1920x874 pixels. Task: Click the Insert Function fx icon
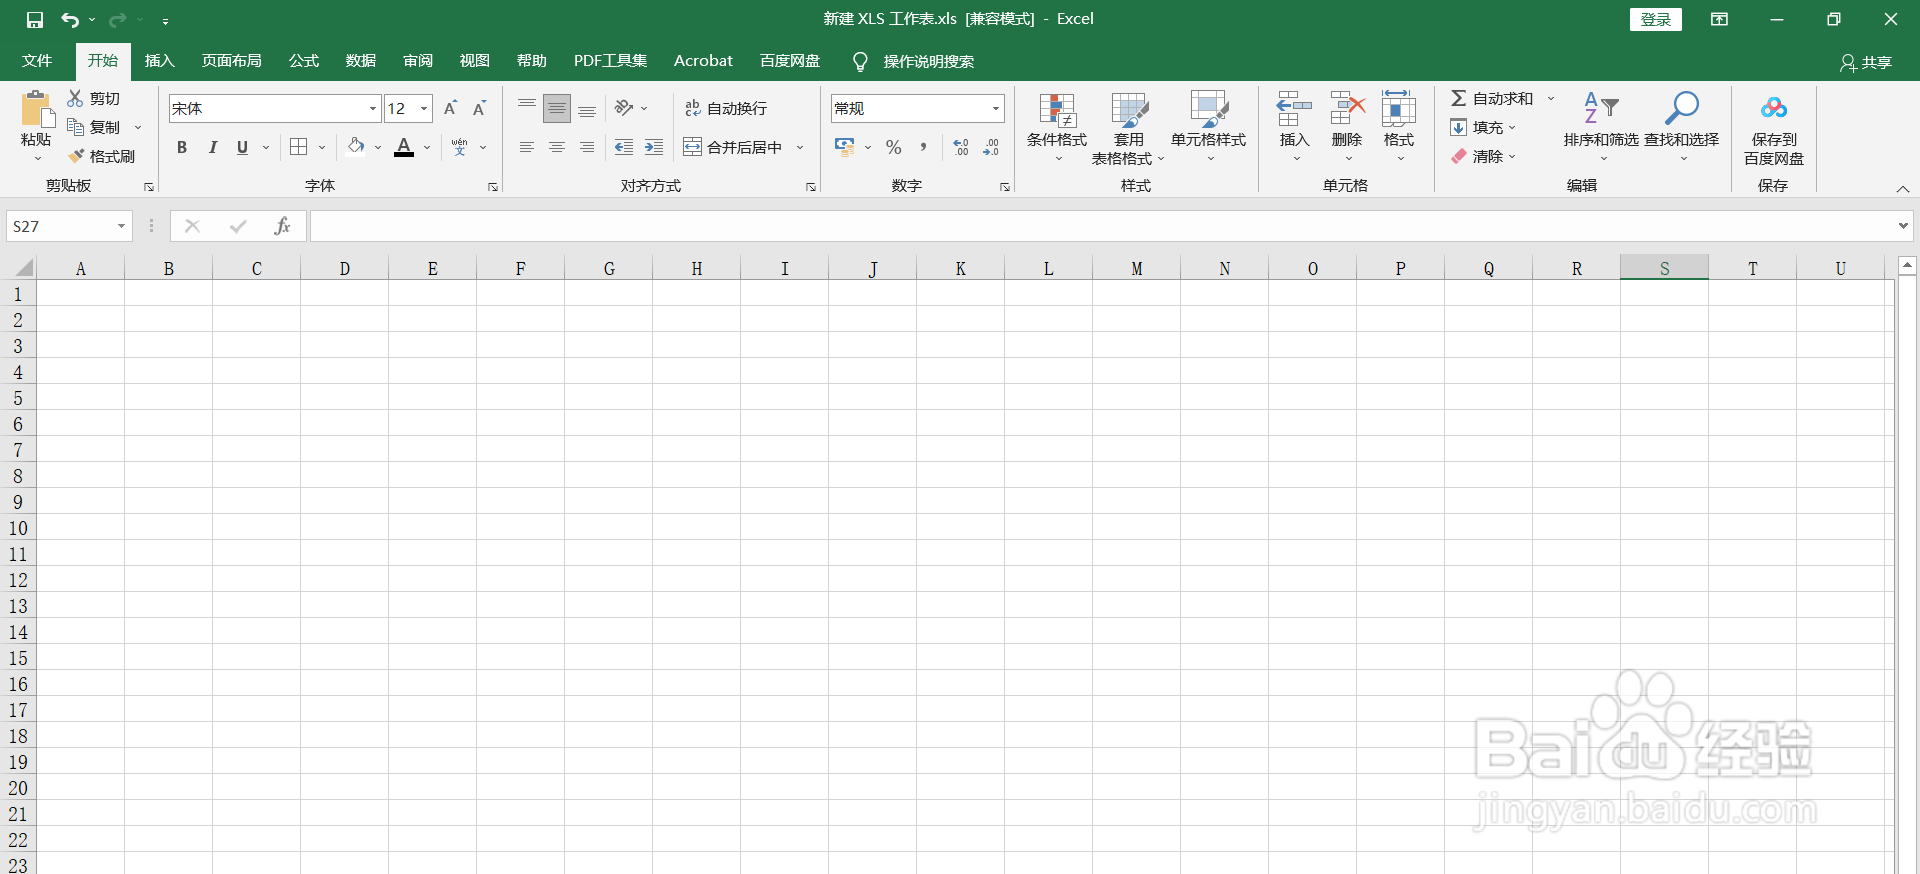click(x=282, y=226)
